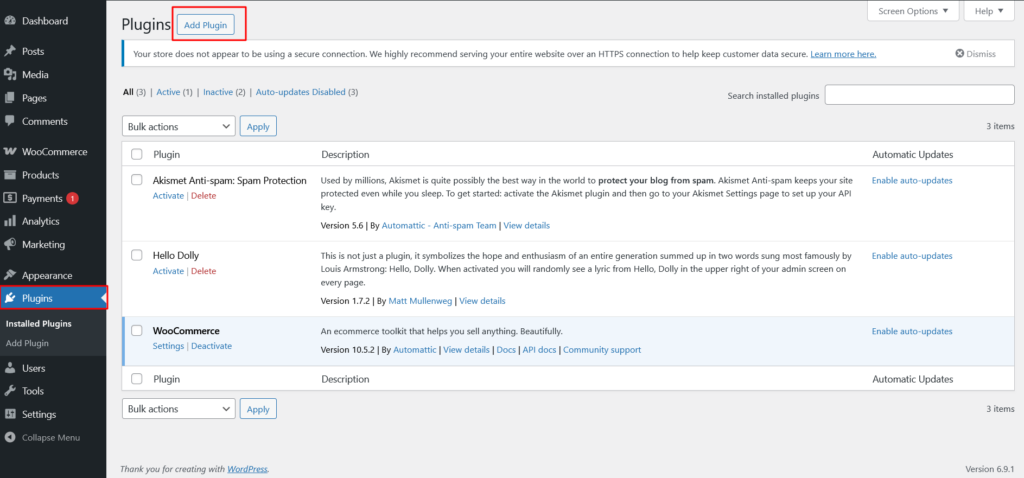Expand the Screen Options panel

pos(912,11)
